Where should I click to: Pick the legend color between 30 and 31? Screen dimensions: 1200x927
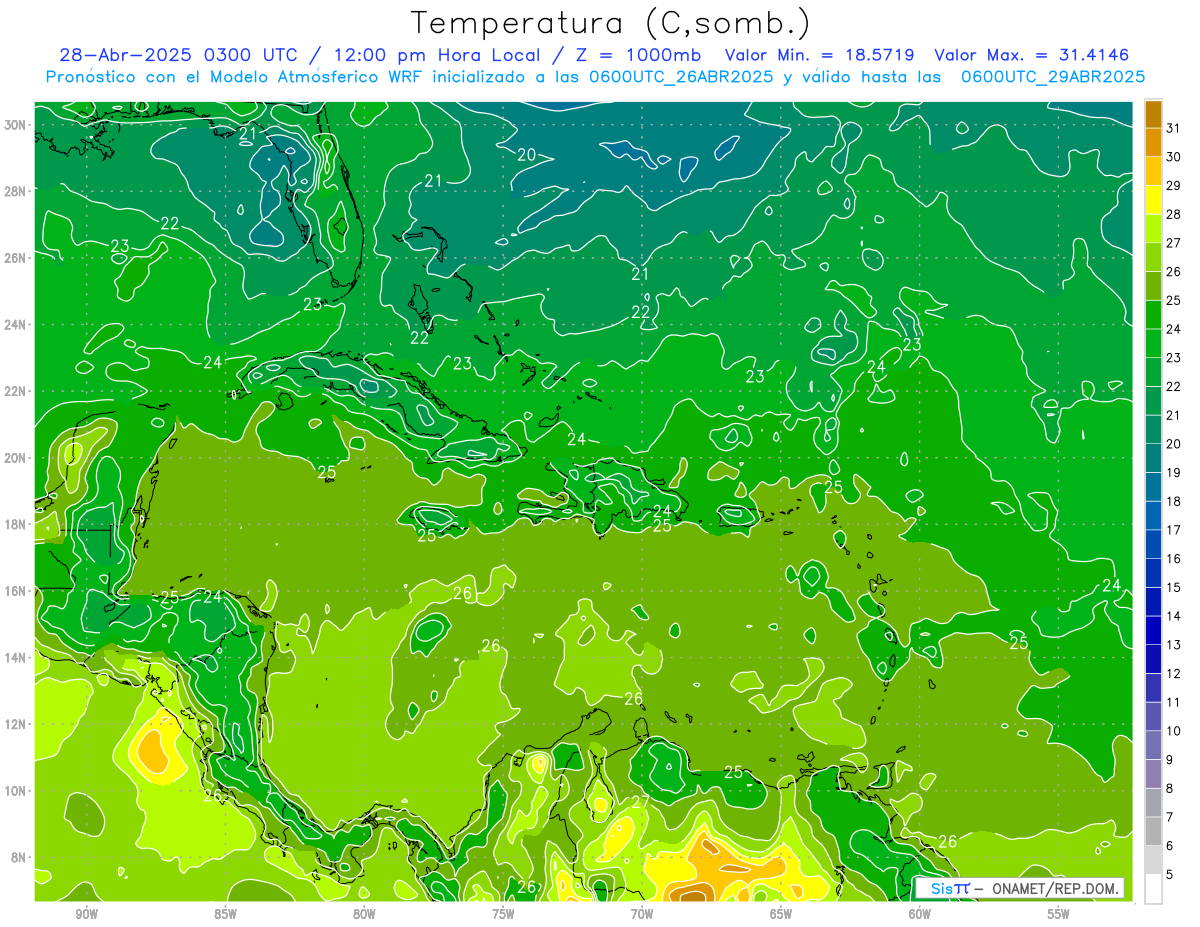tap(1153, 143)
